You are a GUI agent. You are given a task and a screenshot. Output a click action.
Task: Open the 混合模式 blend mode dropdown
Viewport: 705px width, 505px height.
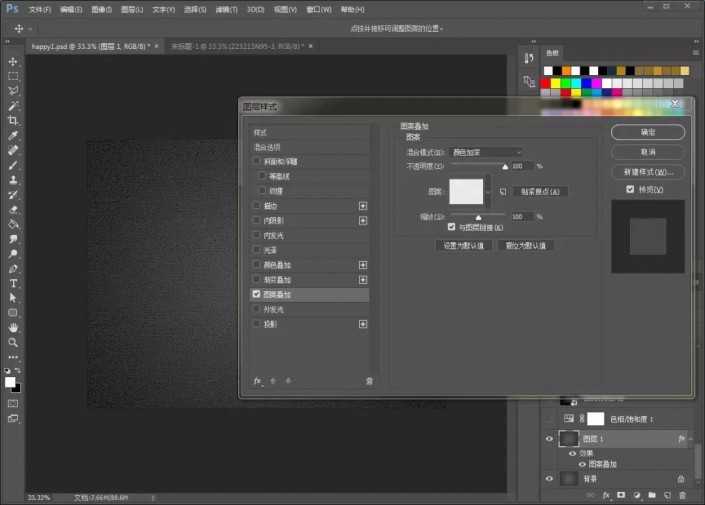point(485,152)
